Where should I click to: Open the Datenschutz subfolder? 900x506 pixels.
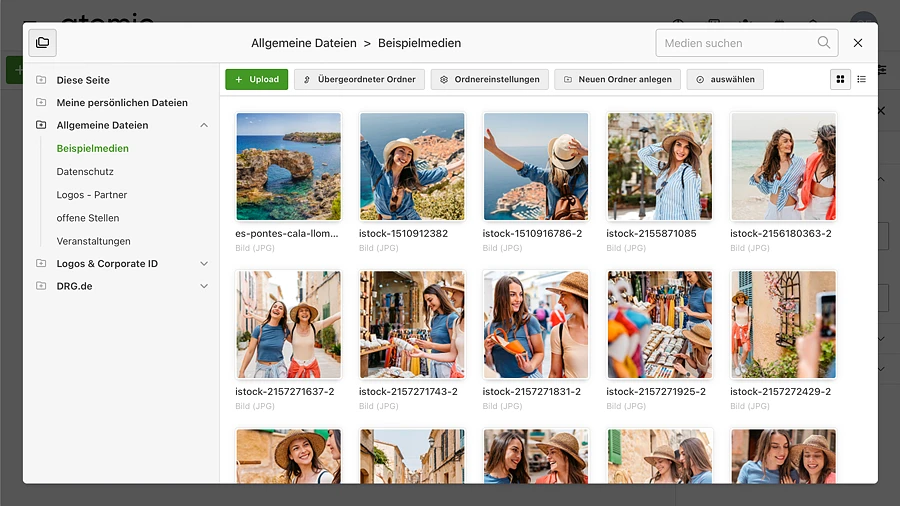(85, 172)
